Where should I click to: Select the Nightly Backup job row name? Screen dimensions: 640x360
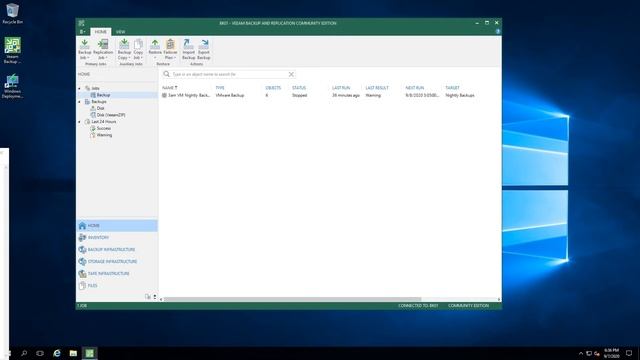(x=189, y=95)
